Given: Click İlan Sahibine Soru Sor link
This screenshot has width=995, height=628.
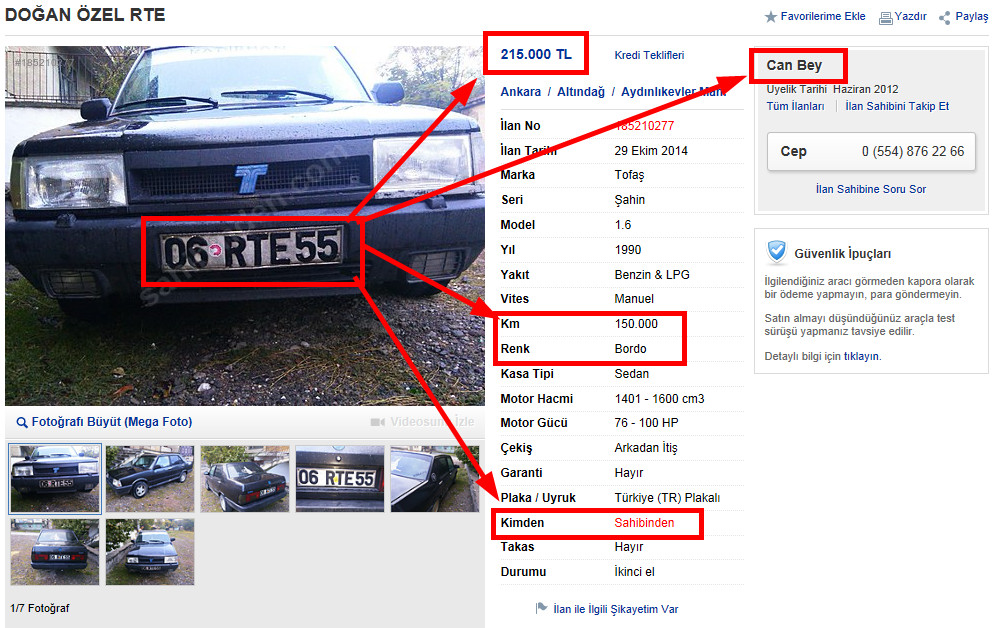Looking at the screenshot, I should (x=871, y=189).
